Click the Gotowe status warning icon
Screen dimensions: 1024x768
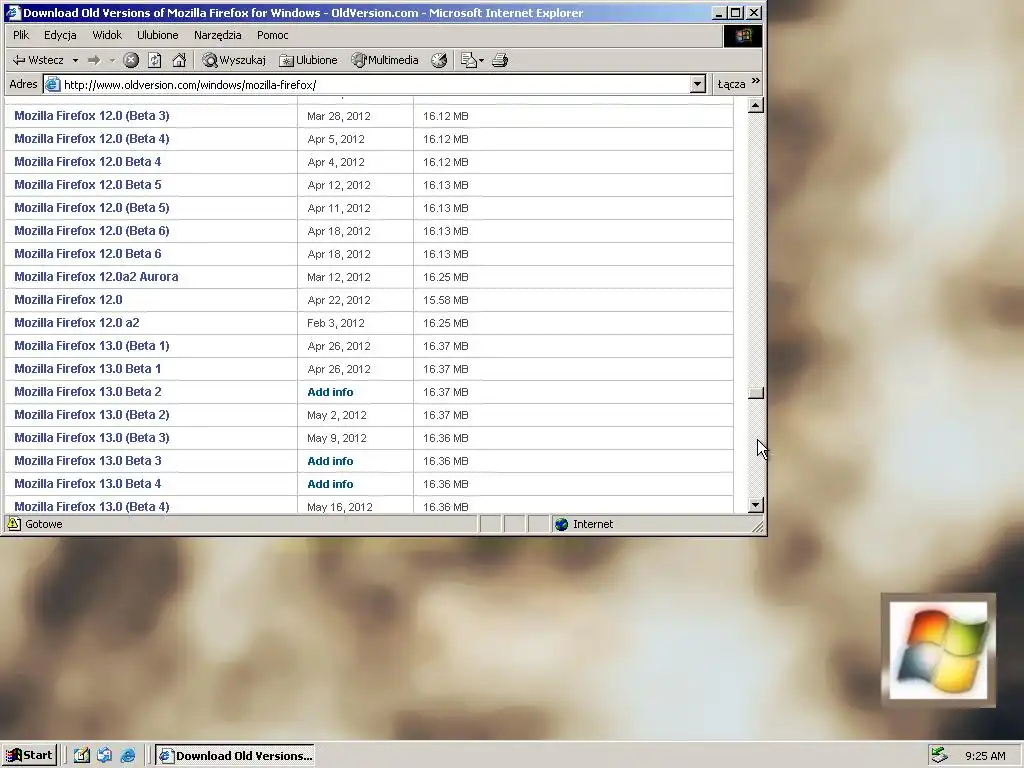14,524
